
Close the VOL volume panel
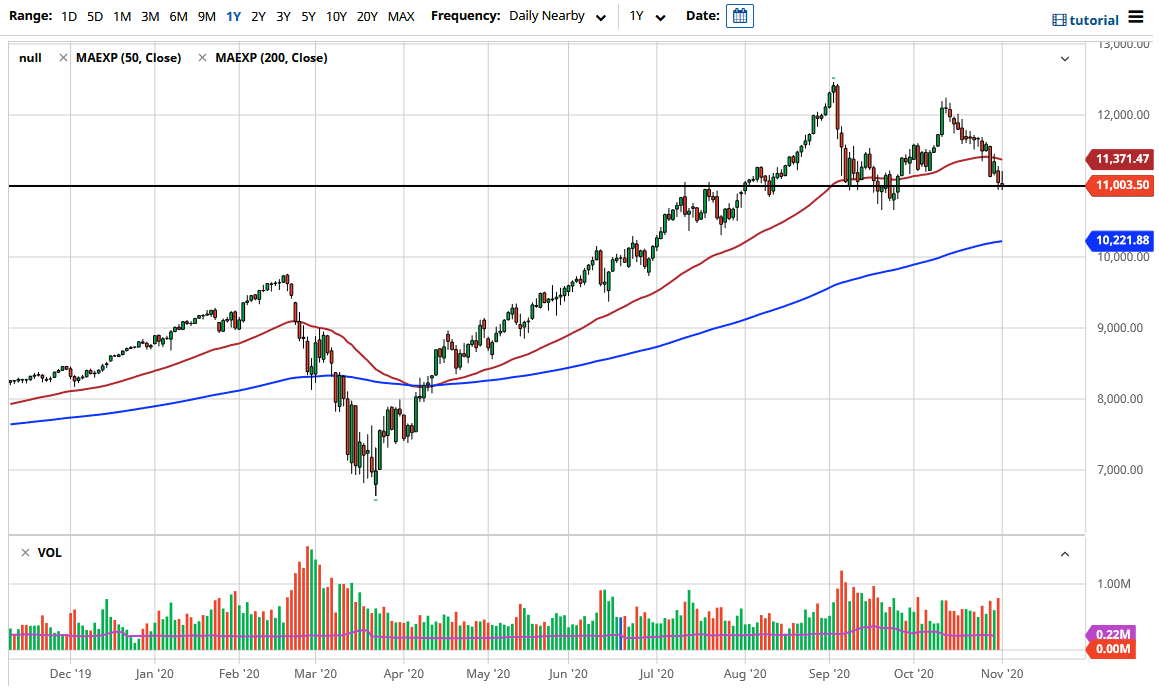tap(26, 552)
